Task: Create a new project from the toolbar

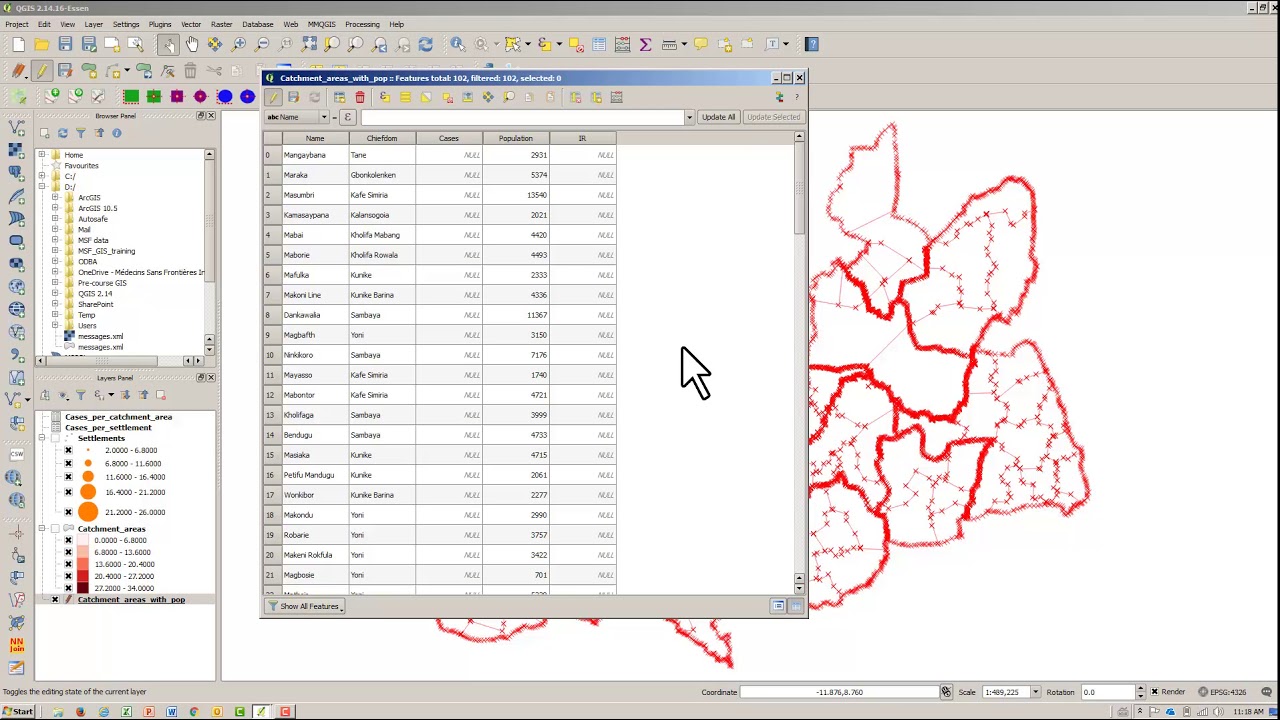Action: pyautogui.click(x=18, y=44)
